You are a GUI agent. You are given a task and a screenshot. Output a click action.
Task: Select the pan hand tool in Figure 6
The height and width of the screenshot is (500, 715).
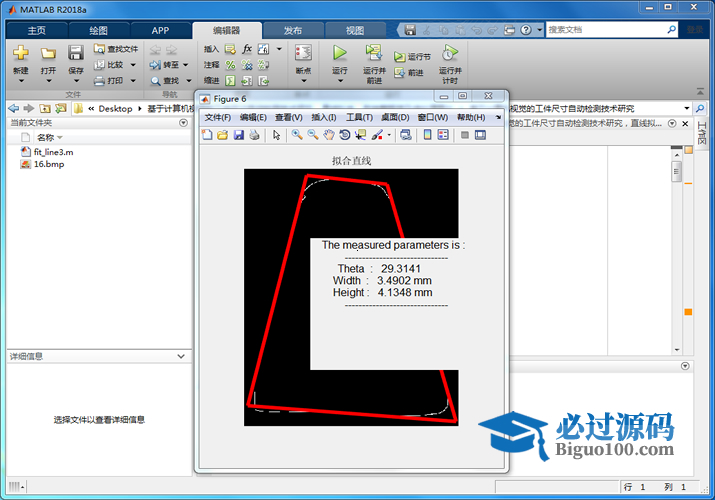[329, 134]
